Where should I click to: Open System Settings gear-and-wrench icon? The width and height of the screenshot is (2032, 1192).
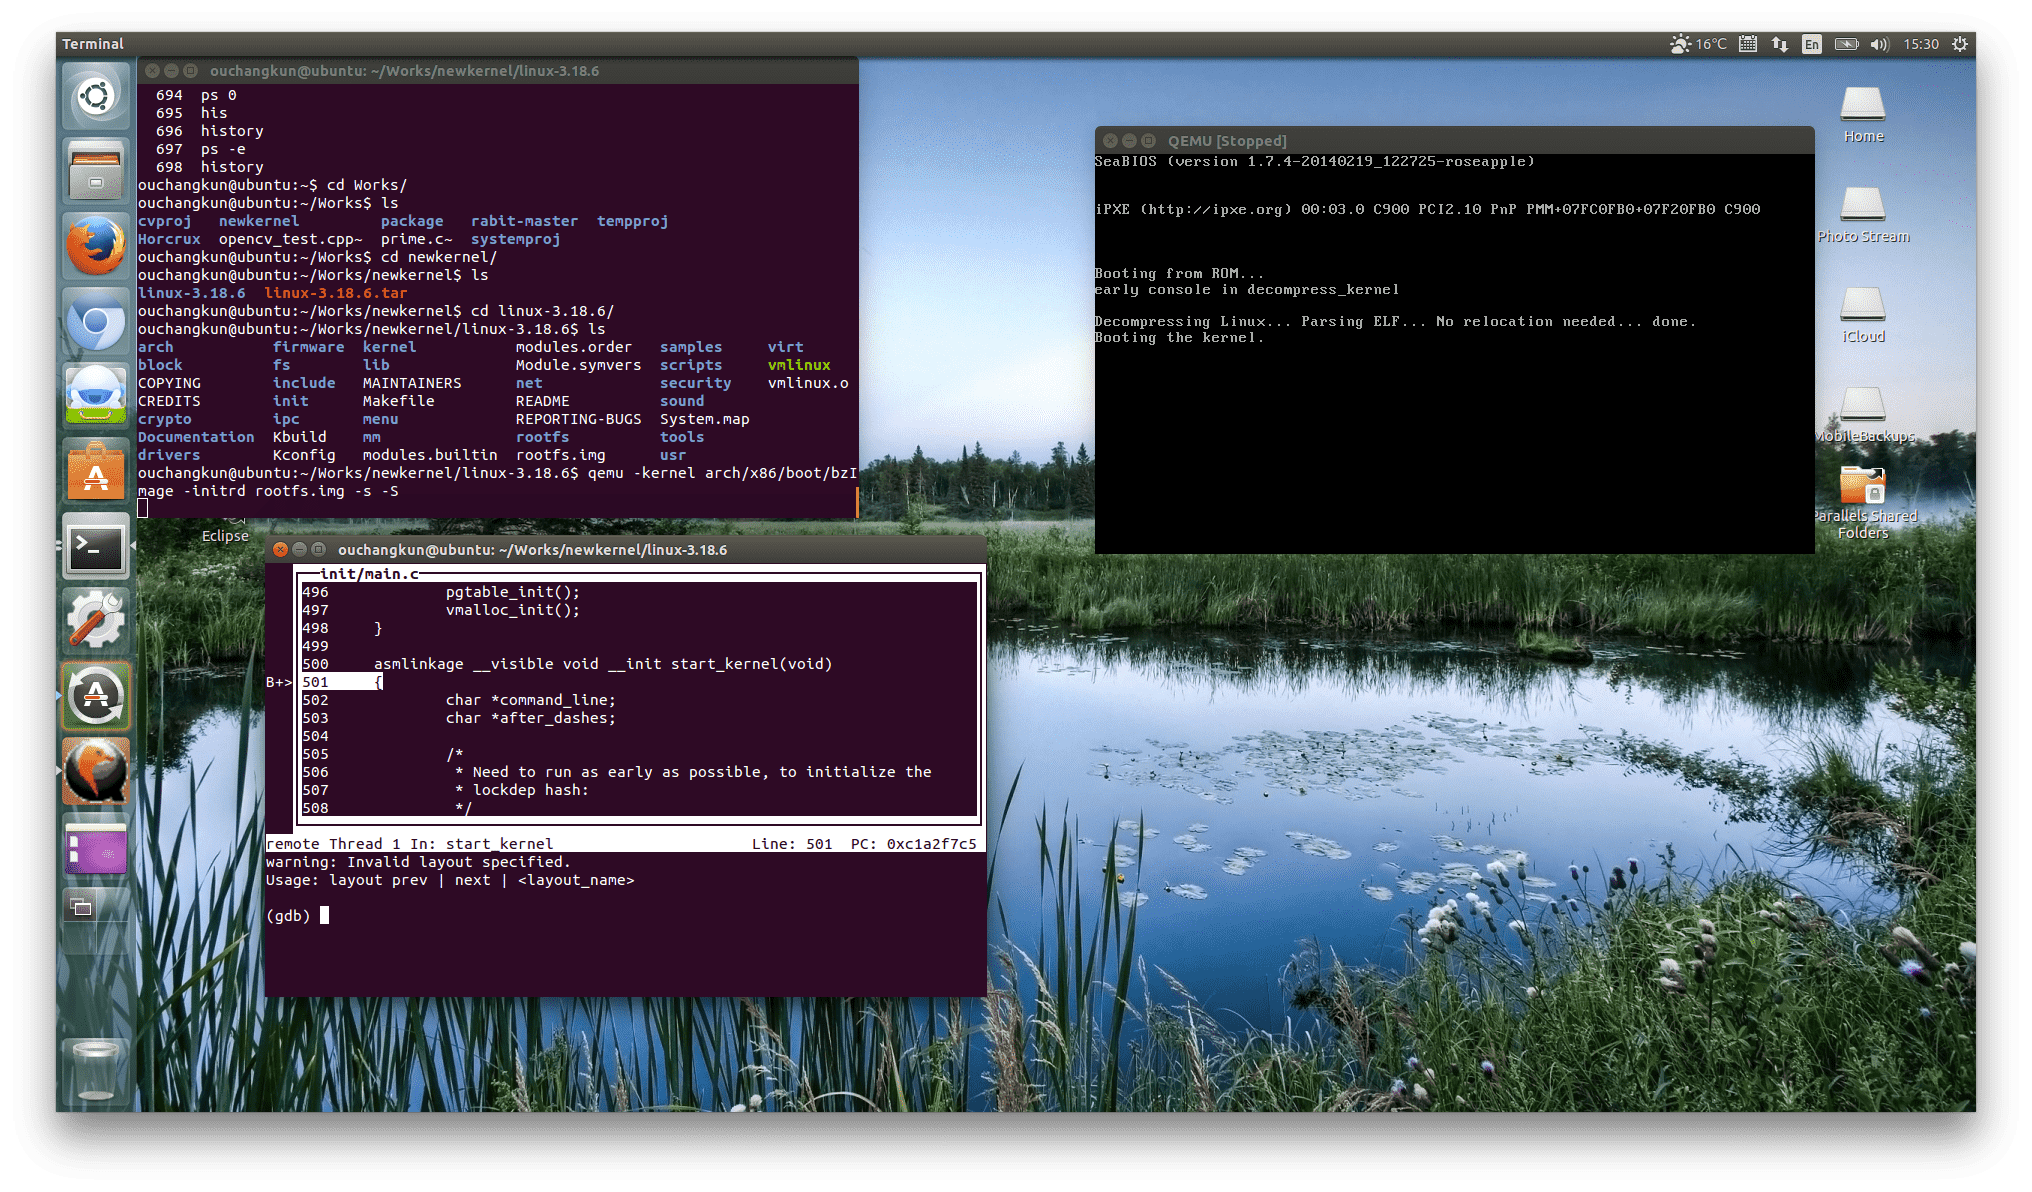(x=96, y=622)
